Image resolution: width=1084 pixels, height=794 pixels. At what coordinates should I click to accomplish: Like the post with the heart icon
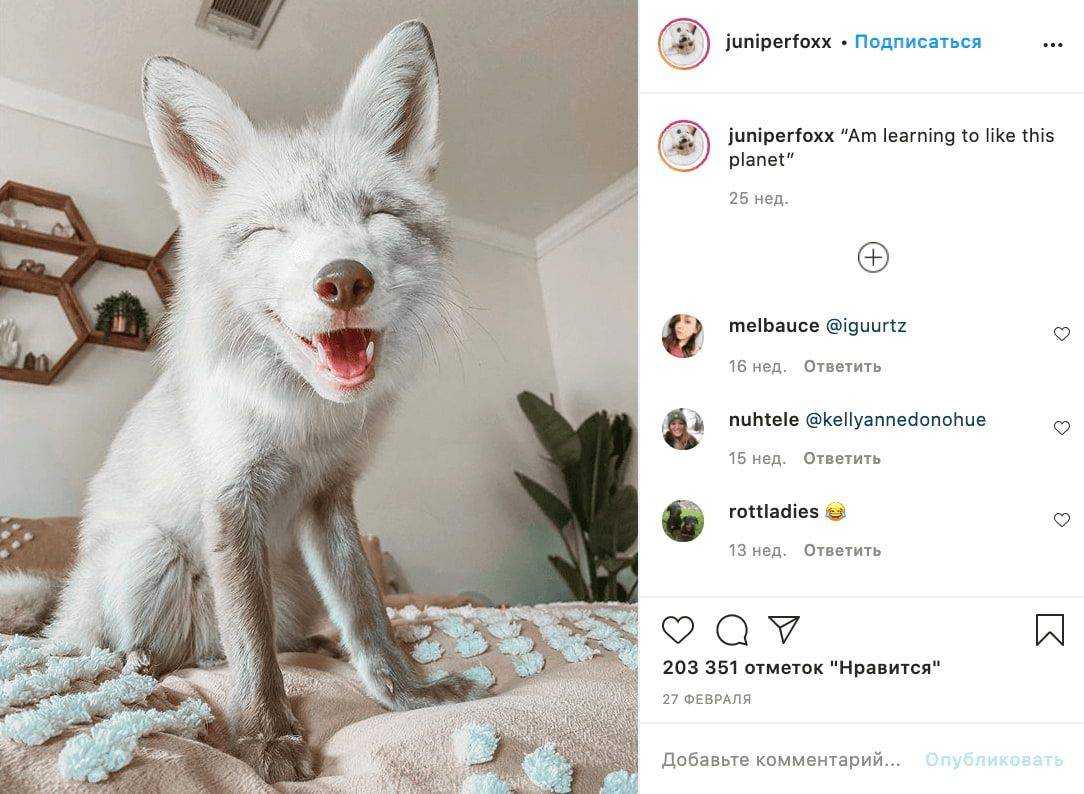pos(678,630)
